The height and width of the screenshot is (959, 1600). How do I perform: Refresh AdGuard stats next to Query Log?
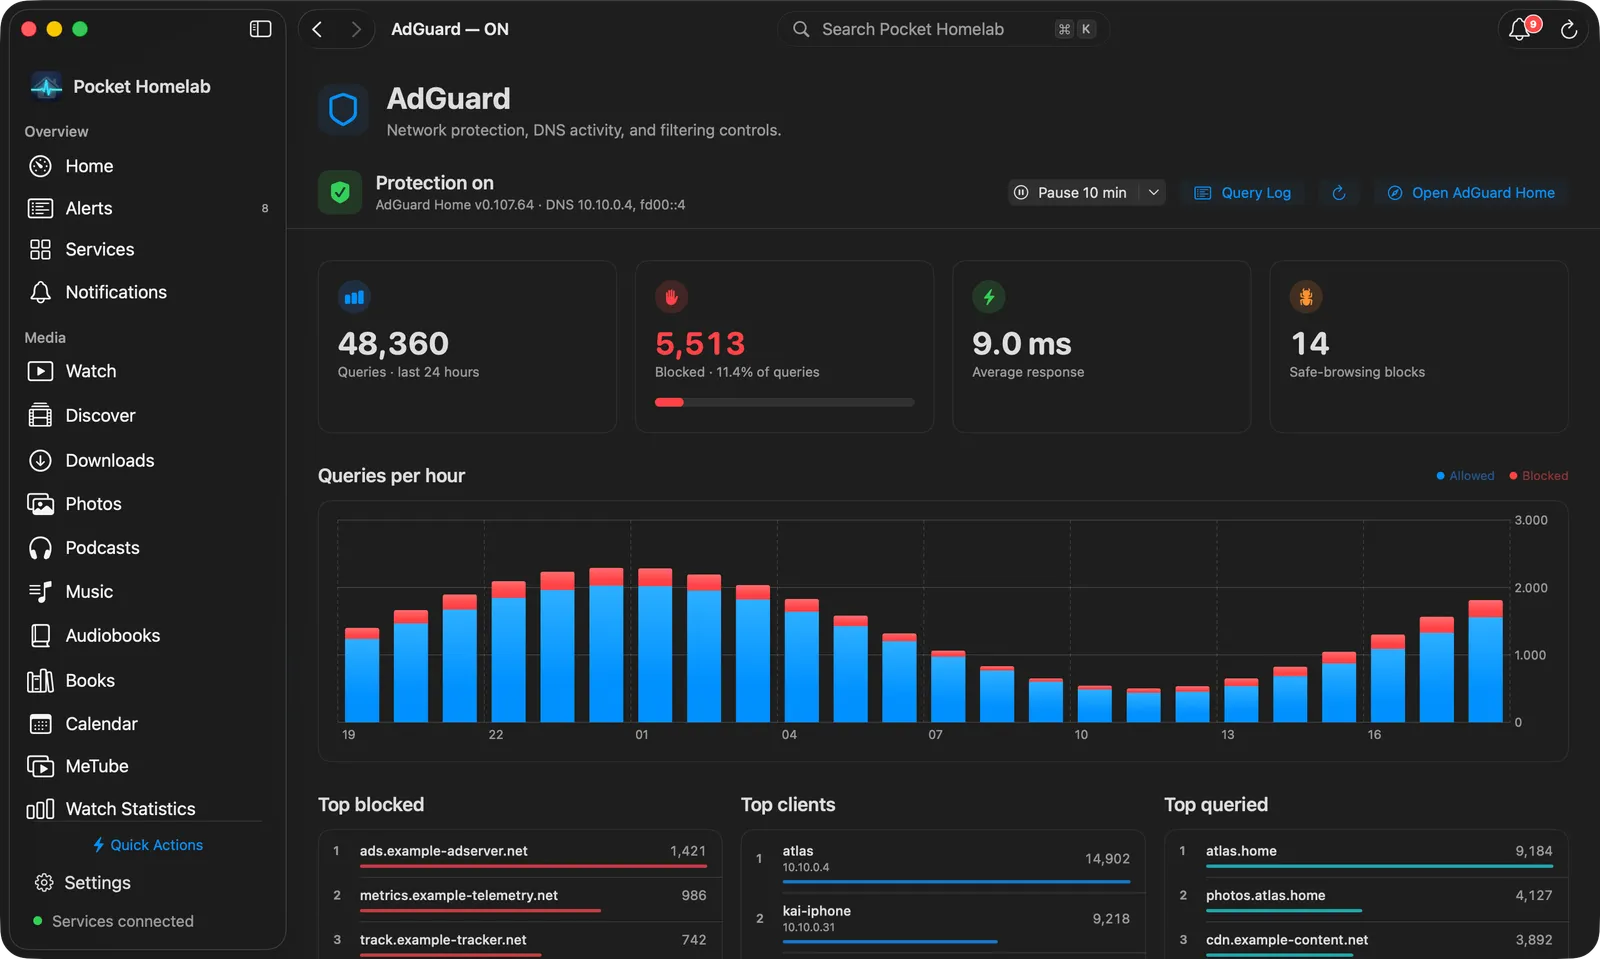tap(1339, 193)
